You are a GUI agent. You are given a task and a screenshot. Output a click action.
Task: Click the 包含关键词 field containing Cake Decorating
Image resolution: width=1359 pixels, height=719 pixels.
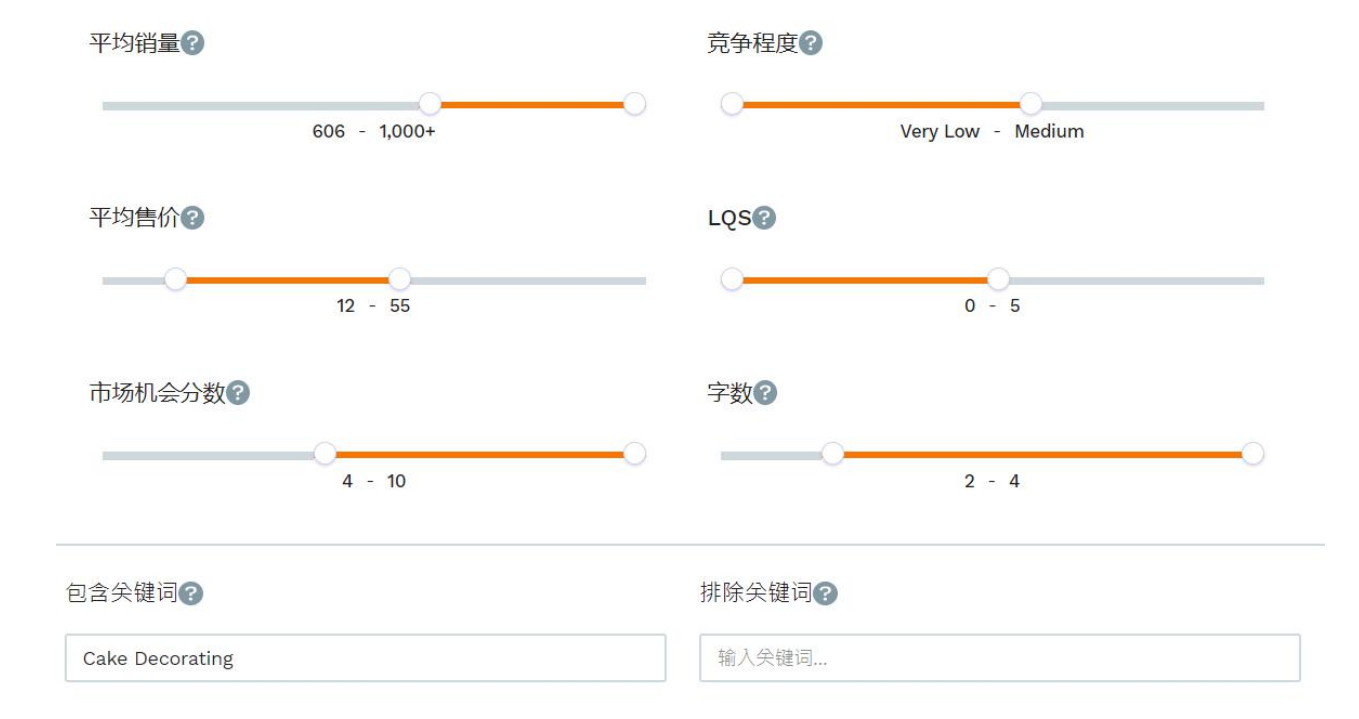pos(366,658)
